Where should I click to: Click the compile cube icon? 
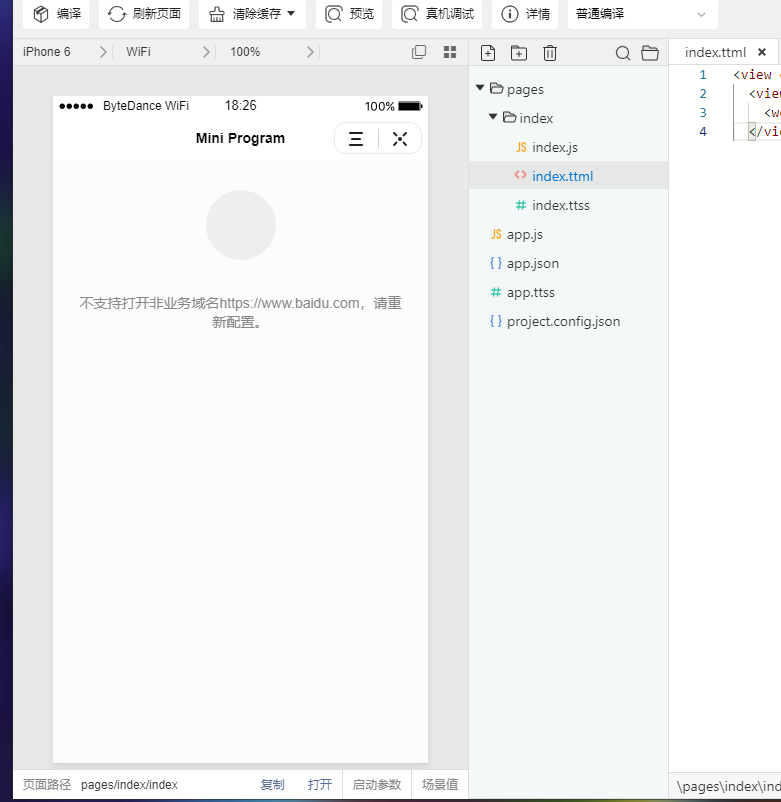[x=41, y=14]
